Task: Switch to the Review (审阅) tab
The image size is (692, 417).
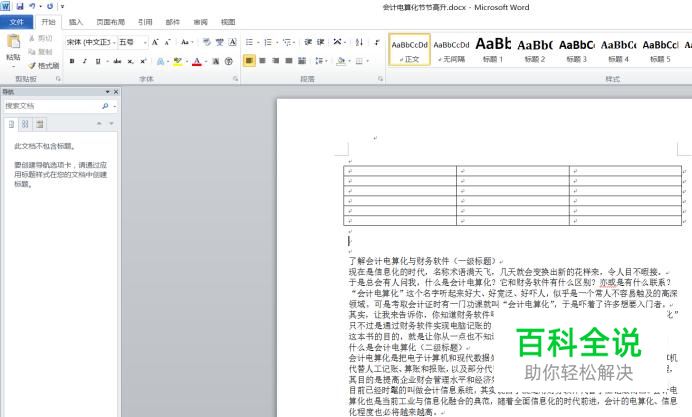Action: 200,22
